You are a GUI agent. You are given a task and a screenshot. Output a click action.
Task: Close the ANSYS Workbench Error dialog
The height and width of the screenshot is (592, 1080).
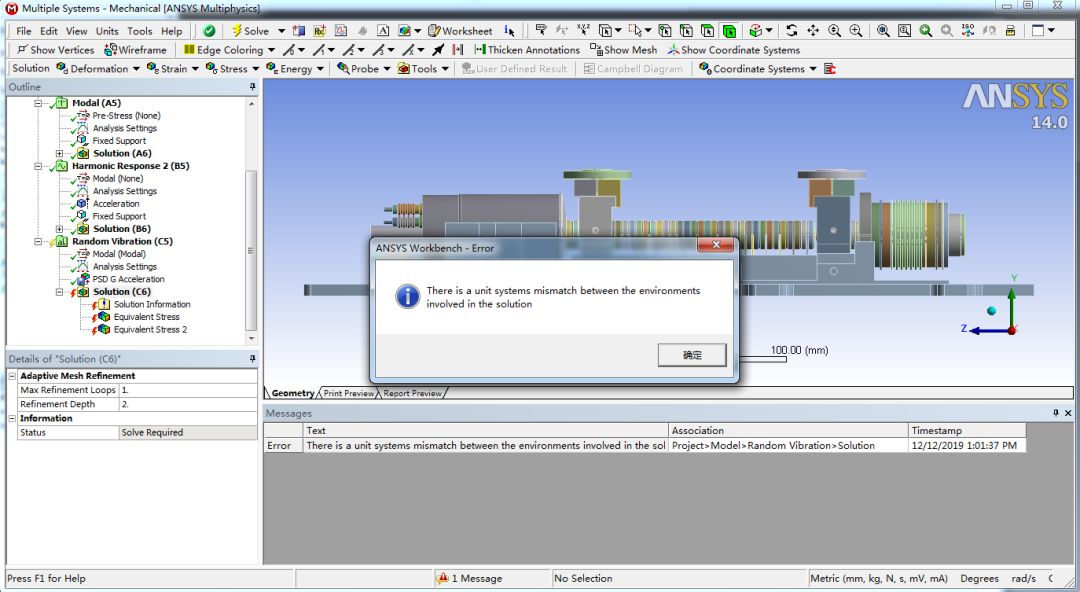coord(716,245)
